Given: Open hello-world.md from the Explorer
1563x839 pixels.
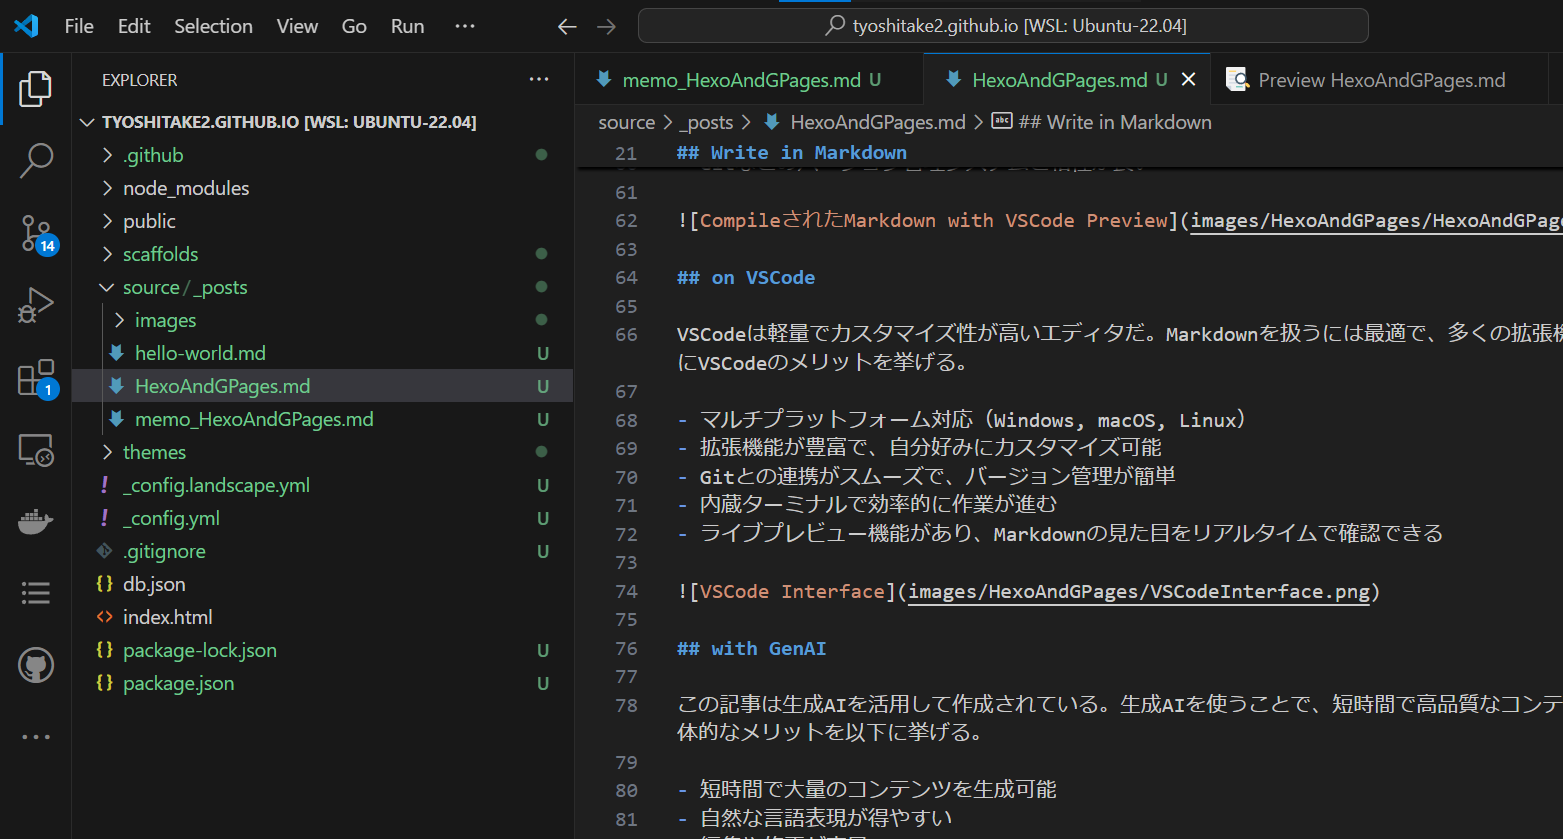Looking at the screenshot, I should pos(199,353).
